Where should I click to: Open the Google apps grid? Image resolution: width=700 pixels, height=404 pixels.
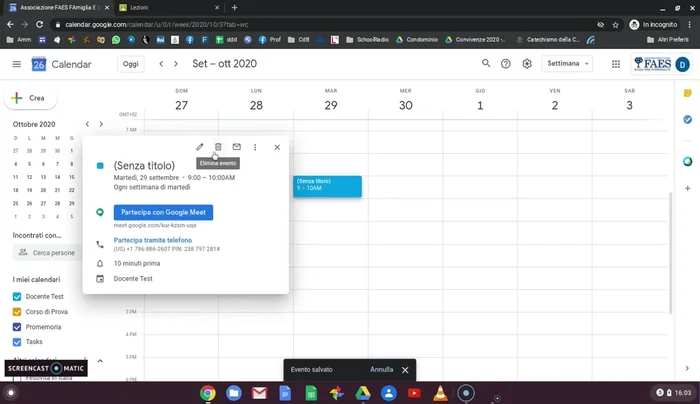616,64
